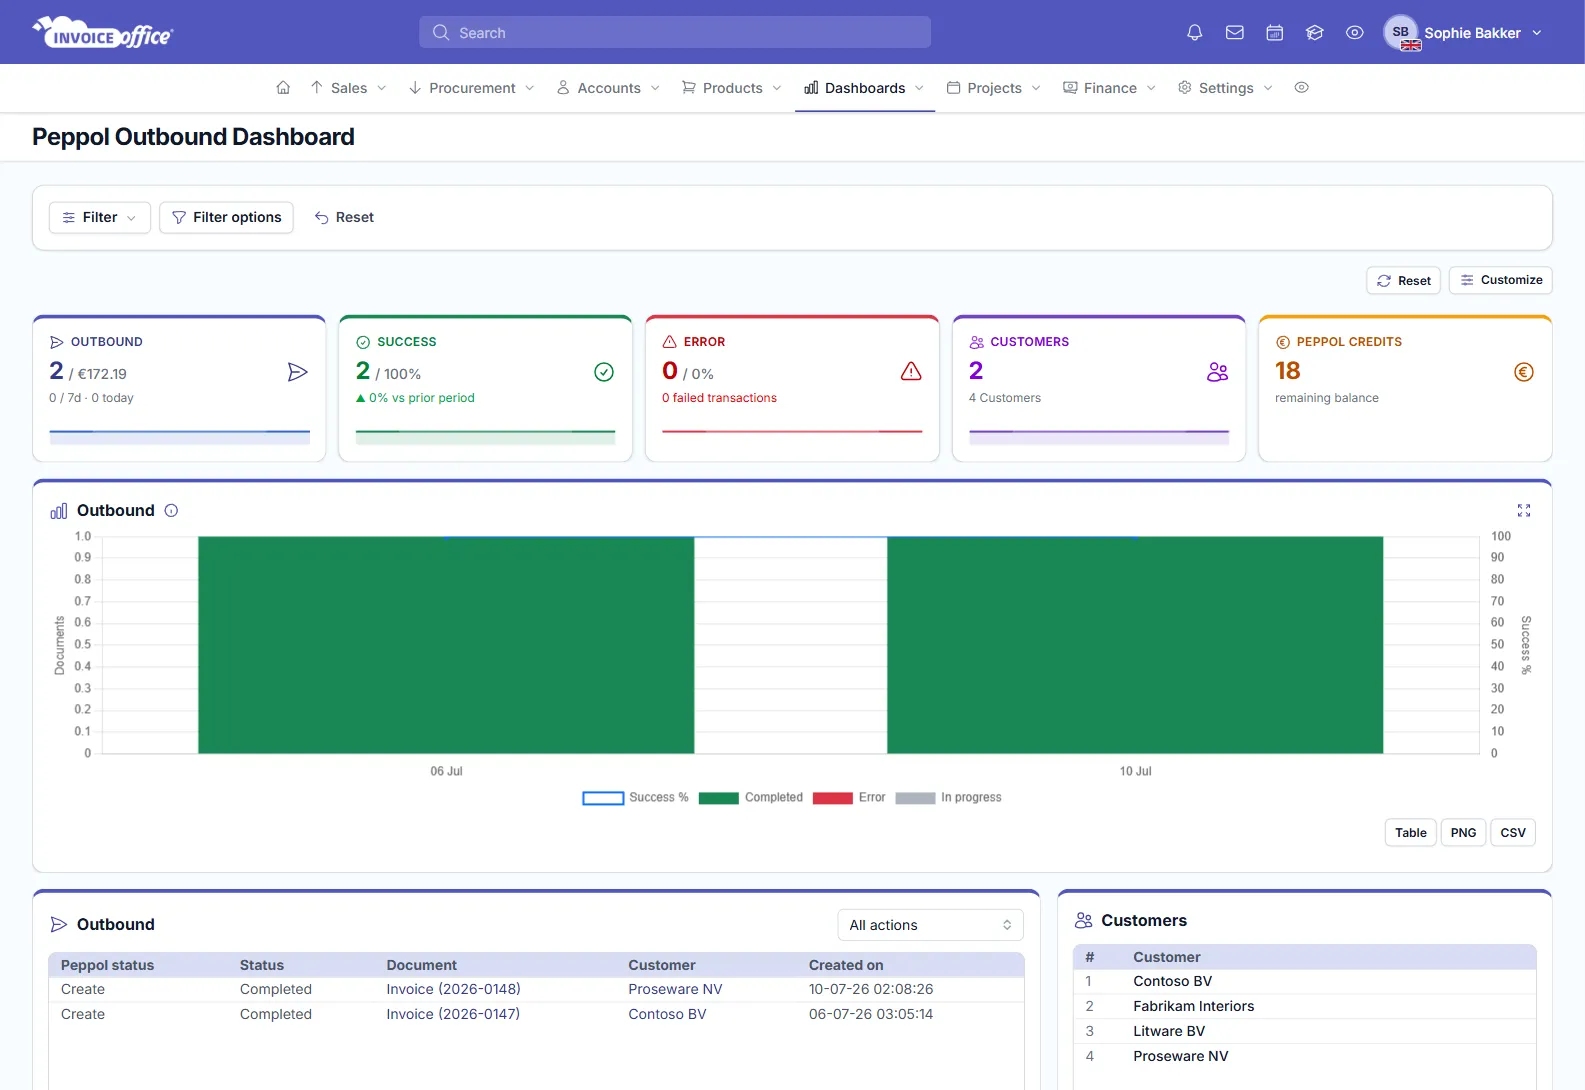This screenshot has height=1090, width=1585.
Task: Click in the Search field
Action: pyautogui.click(x=675, y=32)
